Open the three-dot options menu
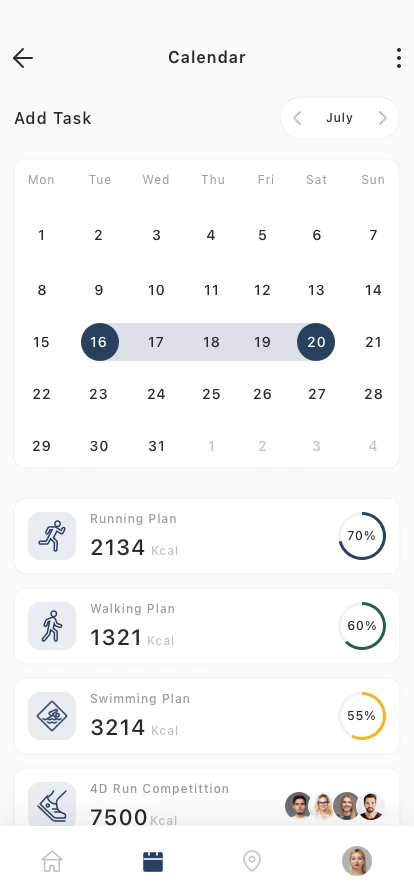414x896 pixels. click(399, 58)
